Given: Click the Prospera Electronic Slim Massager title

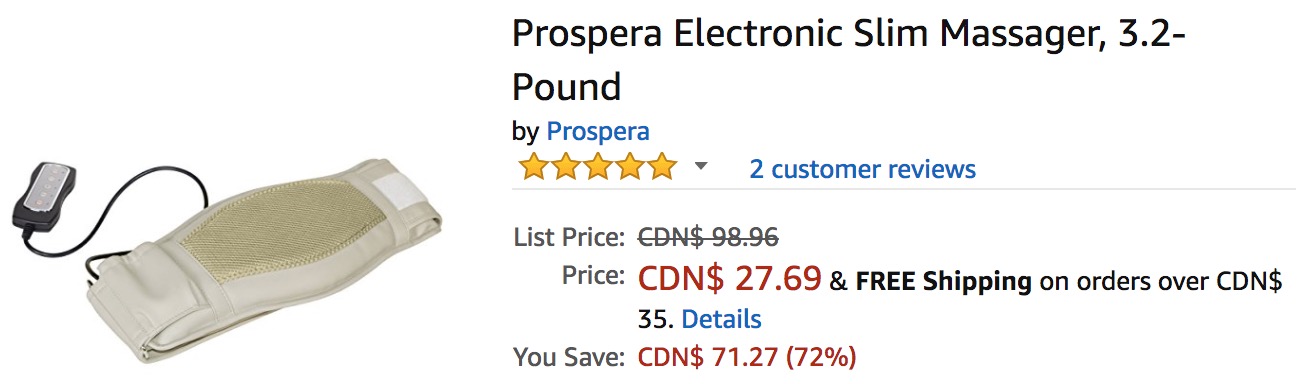Looking at the screenshot, I should (x=849, y=60).
